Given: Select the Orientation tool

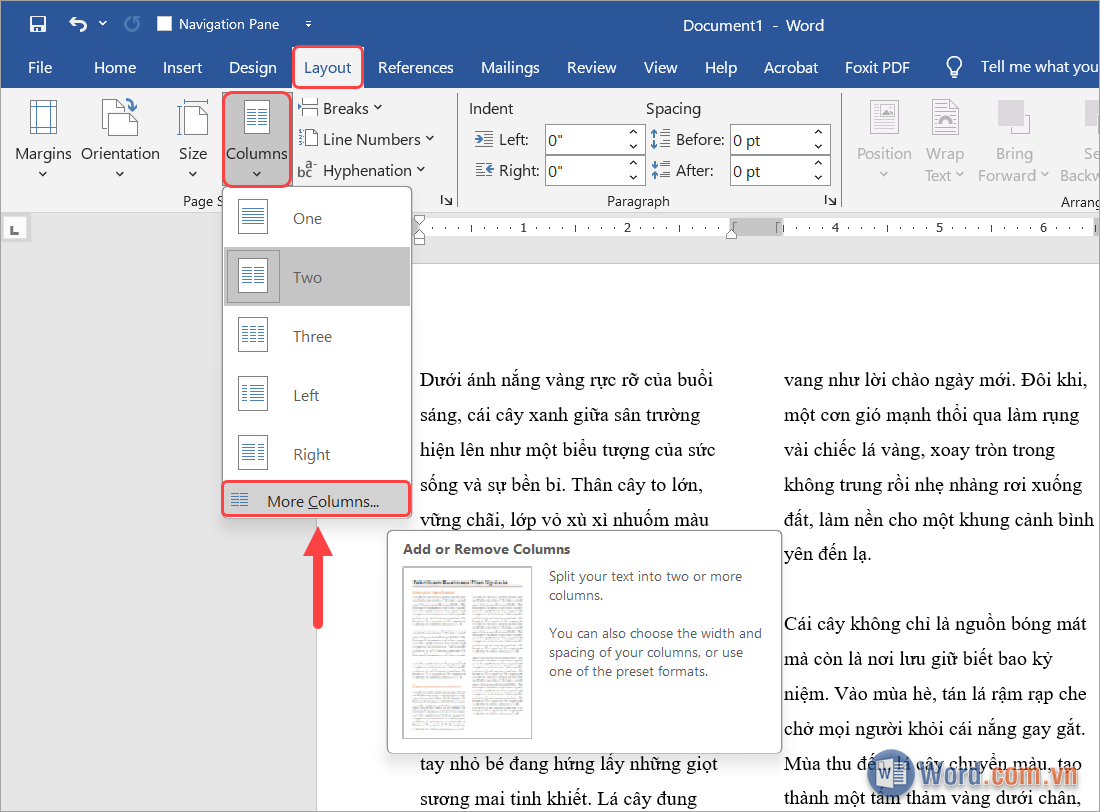Looking at the screenshot, I should (x=120, y=140).
